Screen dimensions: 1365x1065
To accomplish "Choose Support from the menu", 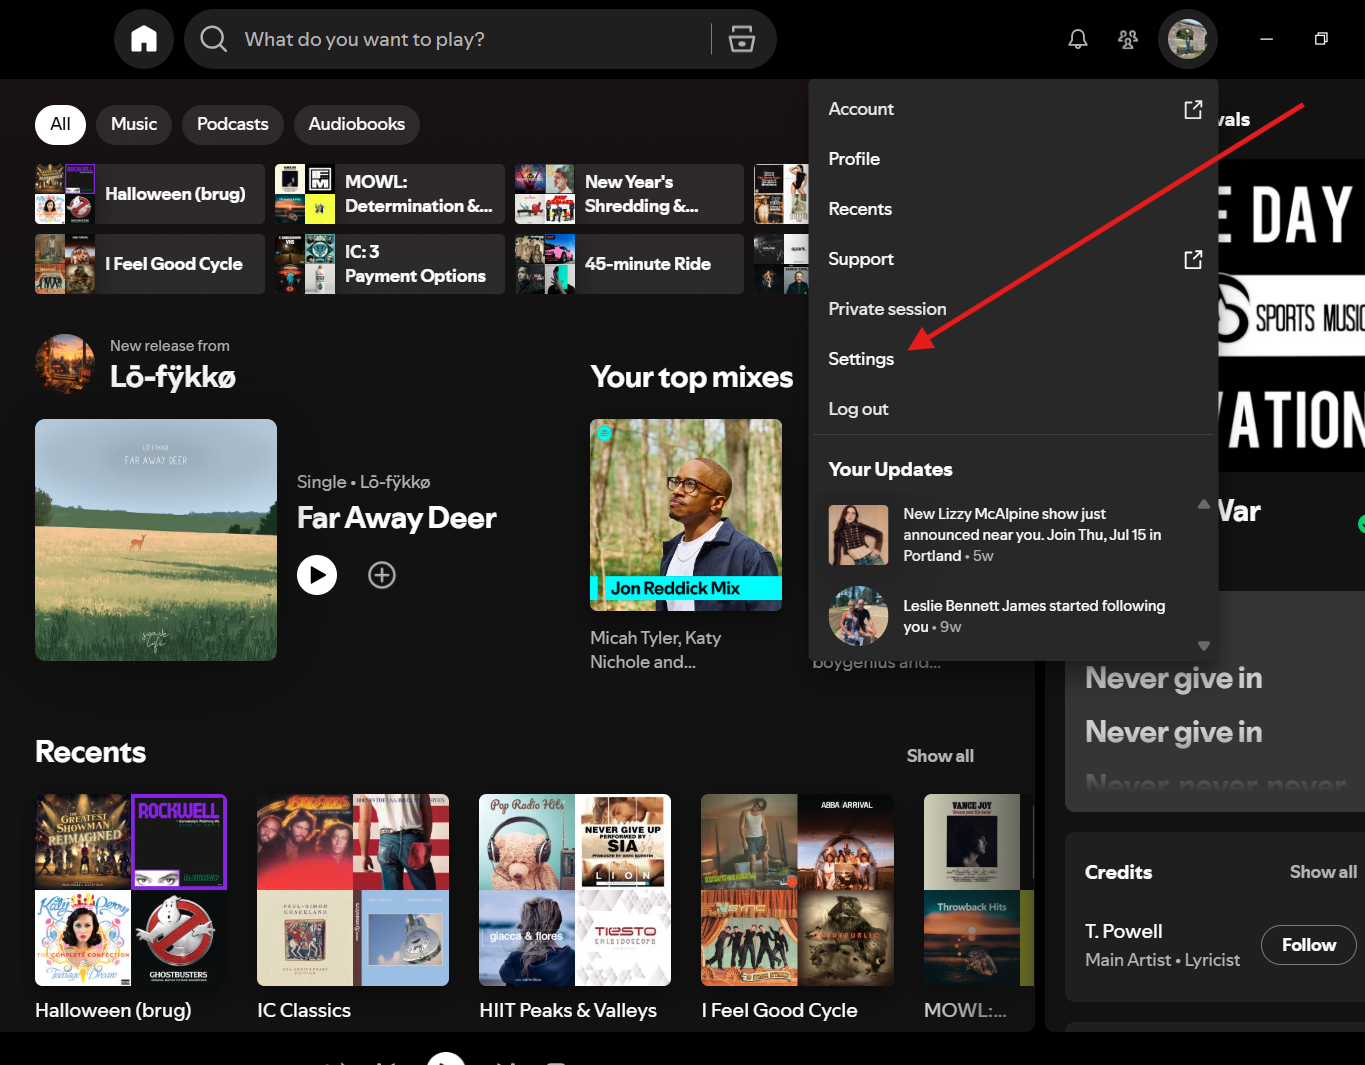I will pyautogui.click(x=1013, y=259).
